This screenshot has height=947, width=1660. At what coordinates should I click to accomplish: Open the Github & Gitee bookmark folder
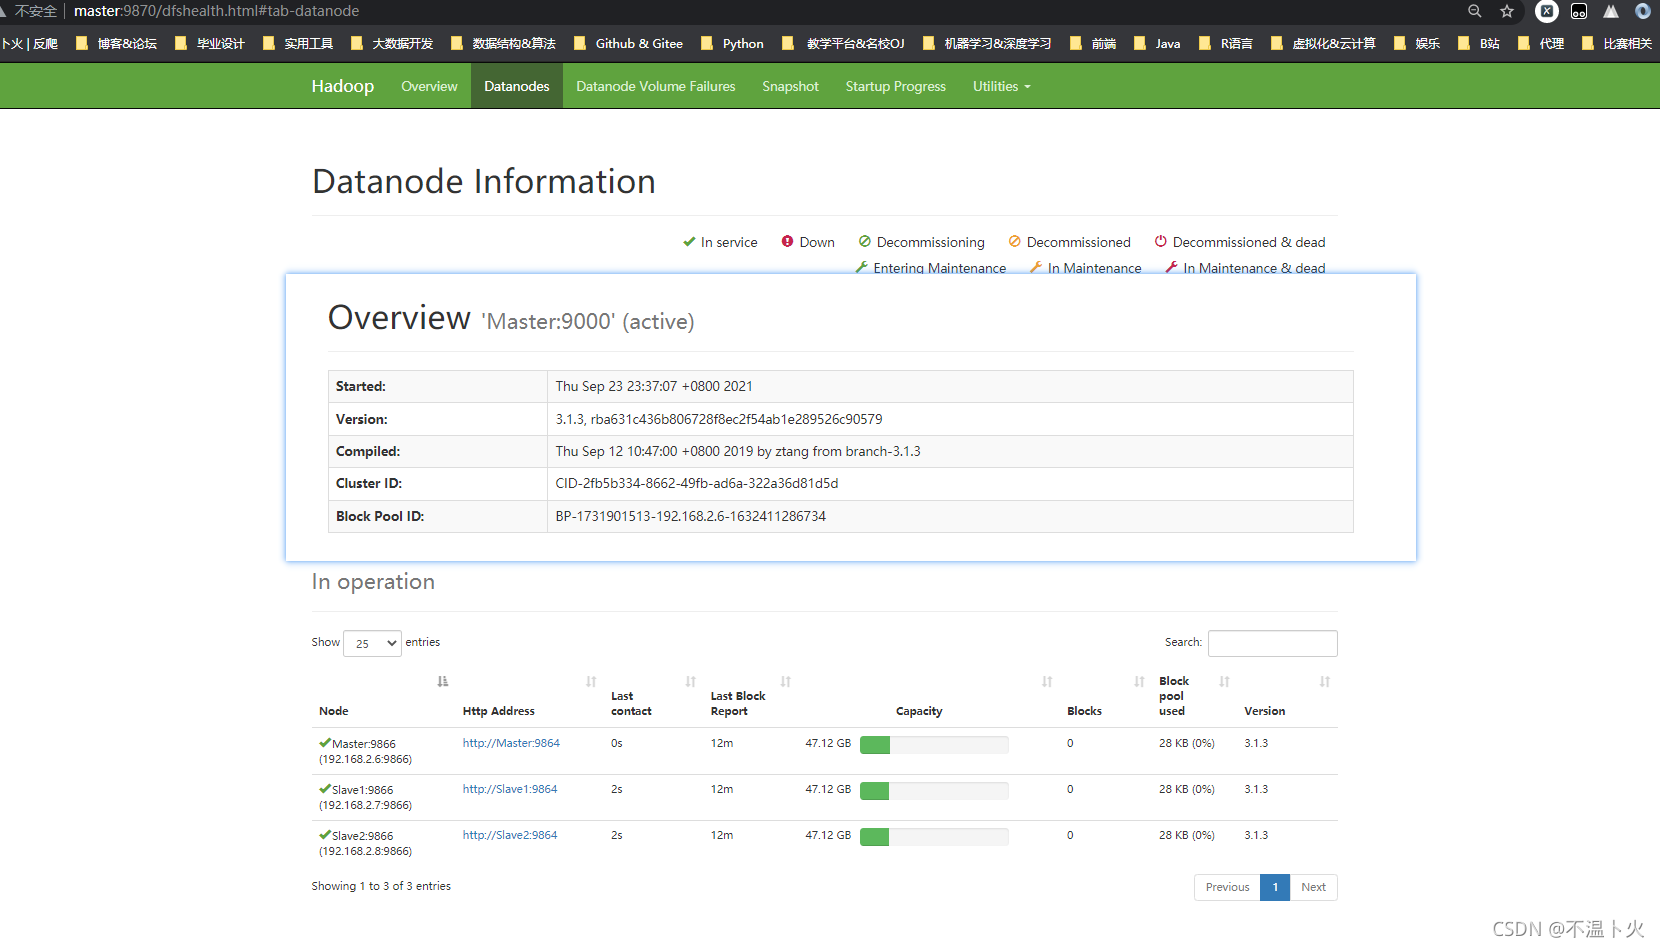[x=628, y=43]
